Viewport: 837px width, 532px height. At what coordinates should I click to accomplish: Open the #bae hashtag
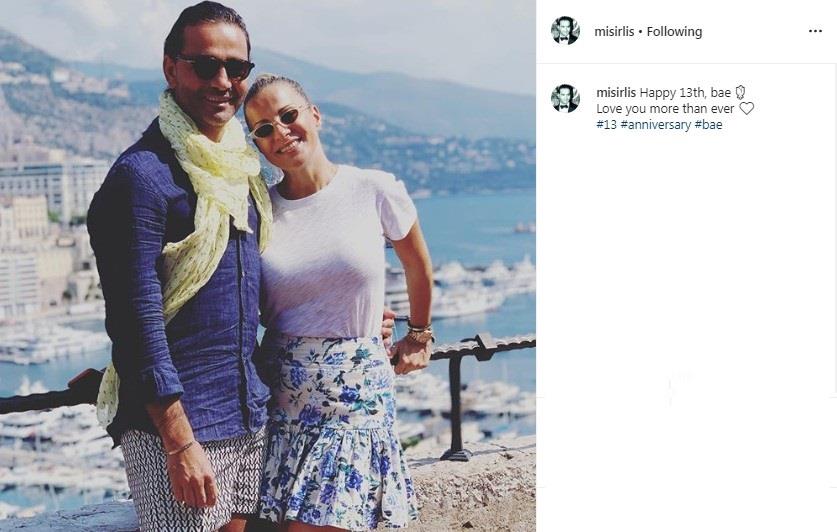pyautogui.click(x=708, y=124)
